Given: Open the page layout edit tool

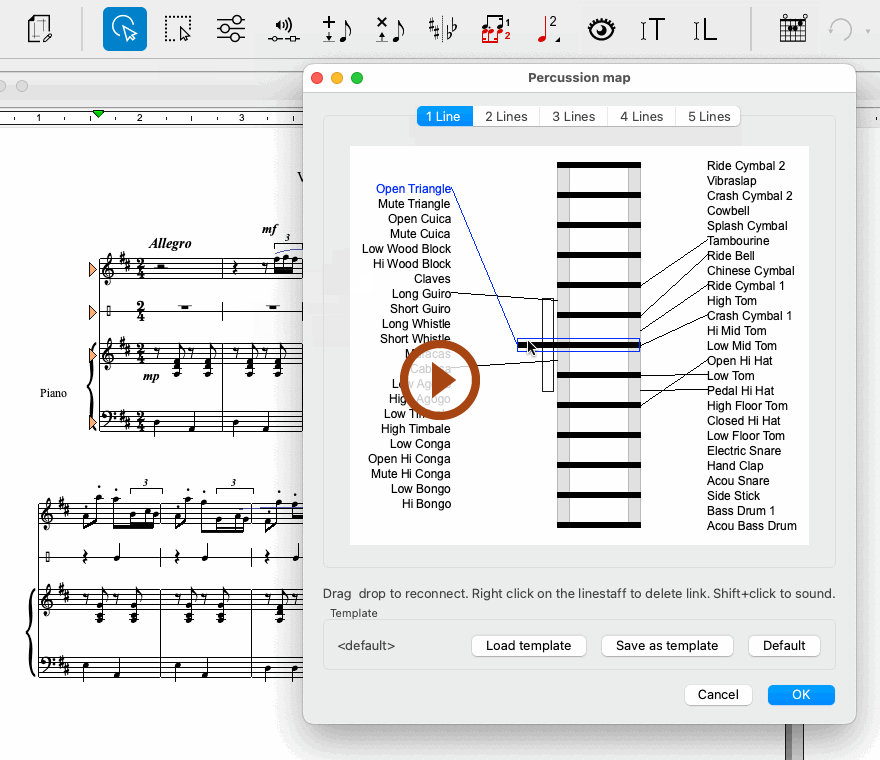Looking at the screenshot, I should pyautogui.click(x=39, y=29).
